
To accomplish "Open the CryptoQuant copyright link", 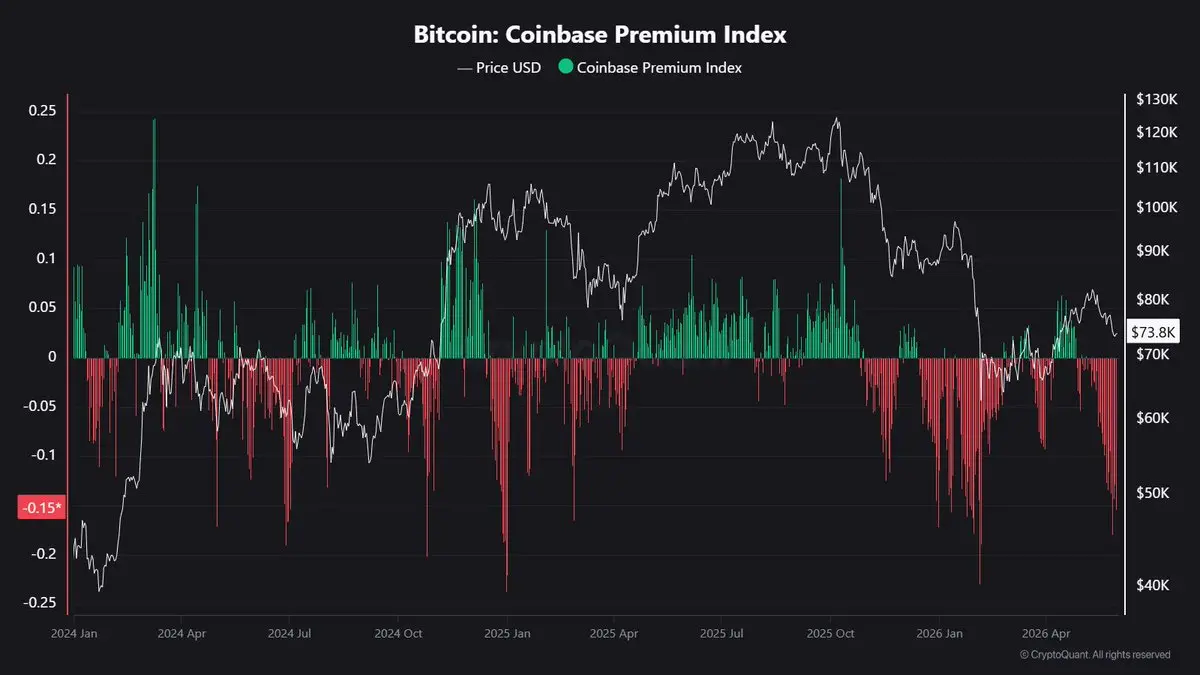I will click(1095, 654).
